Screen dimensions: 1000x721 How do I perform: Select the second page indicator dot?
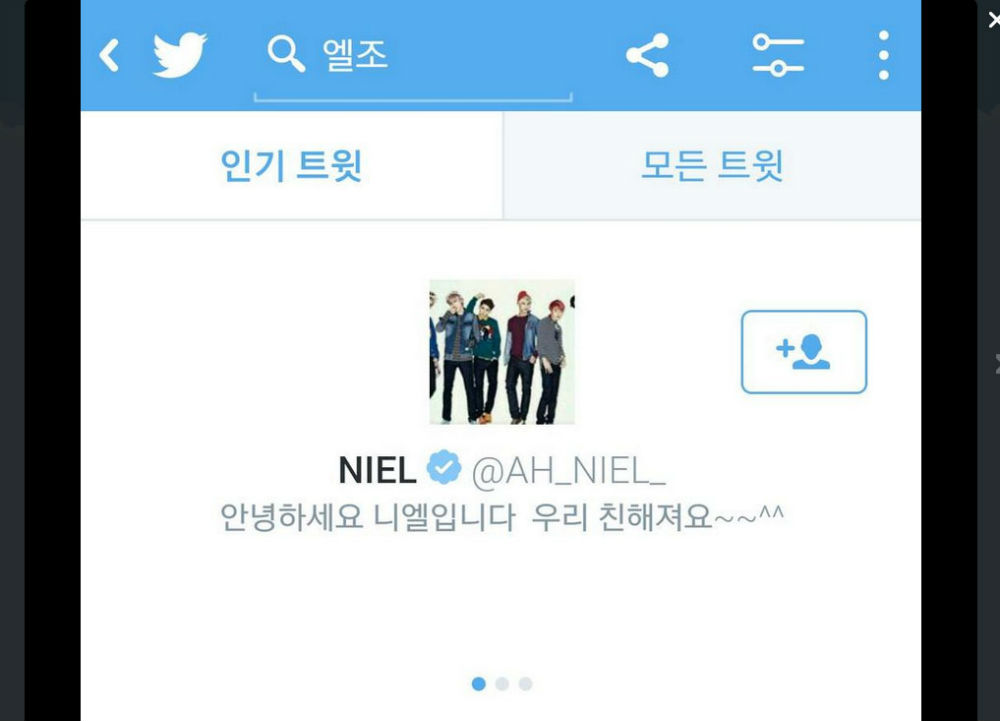click(x=502, y=684)
